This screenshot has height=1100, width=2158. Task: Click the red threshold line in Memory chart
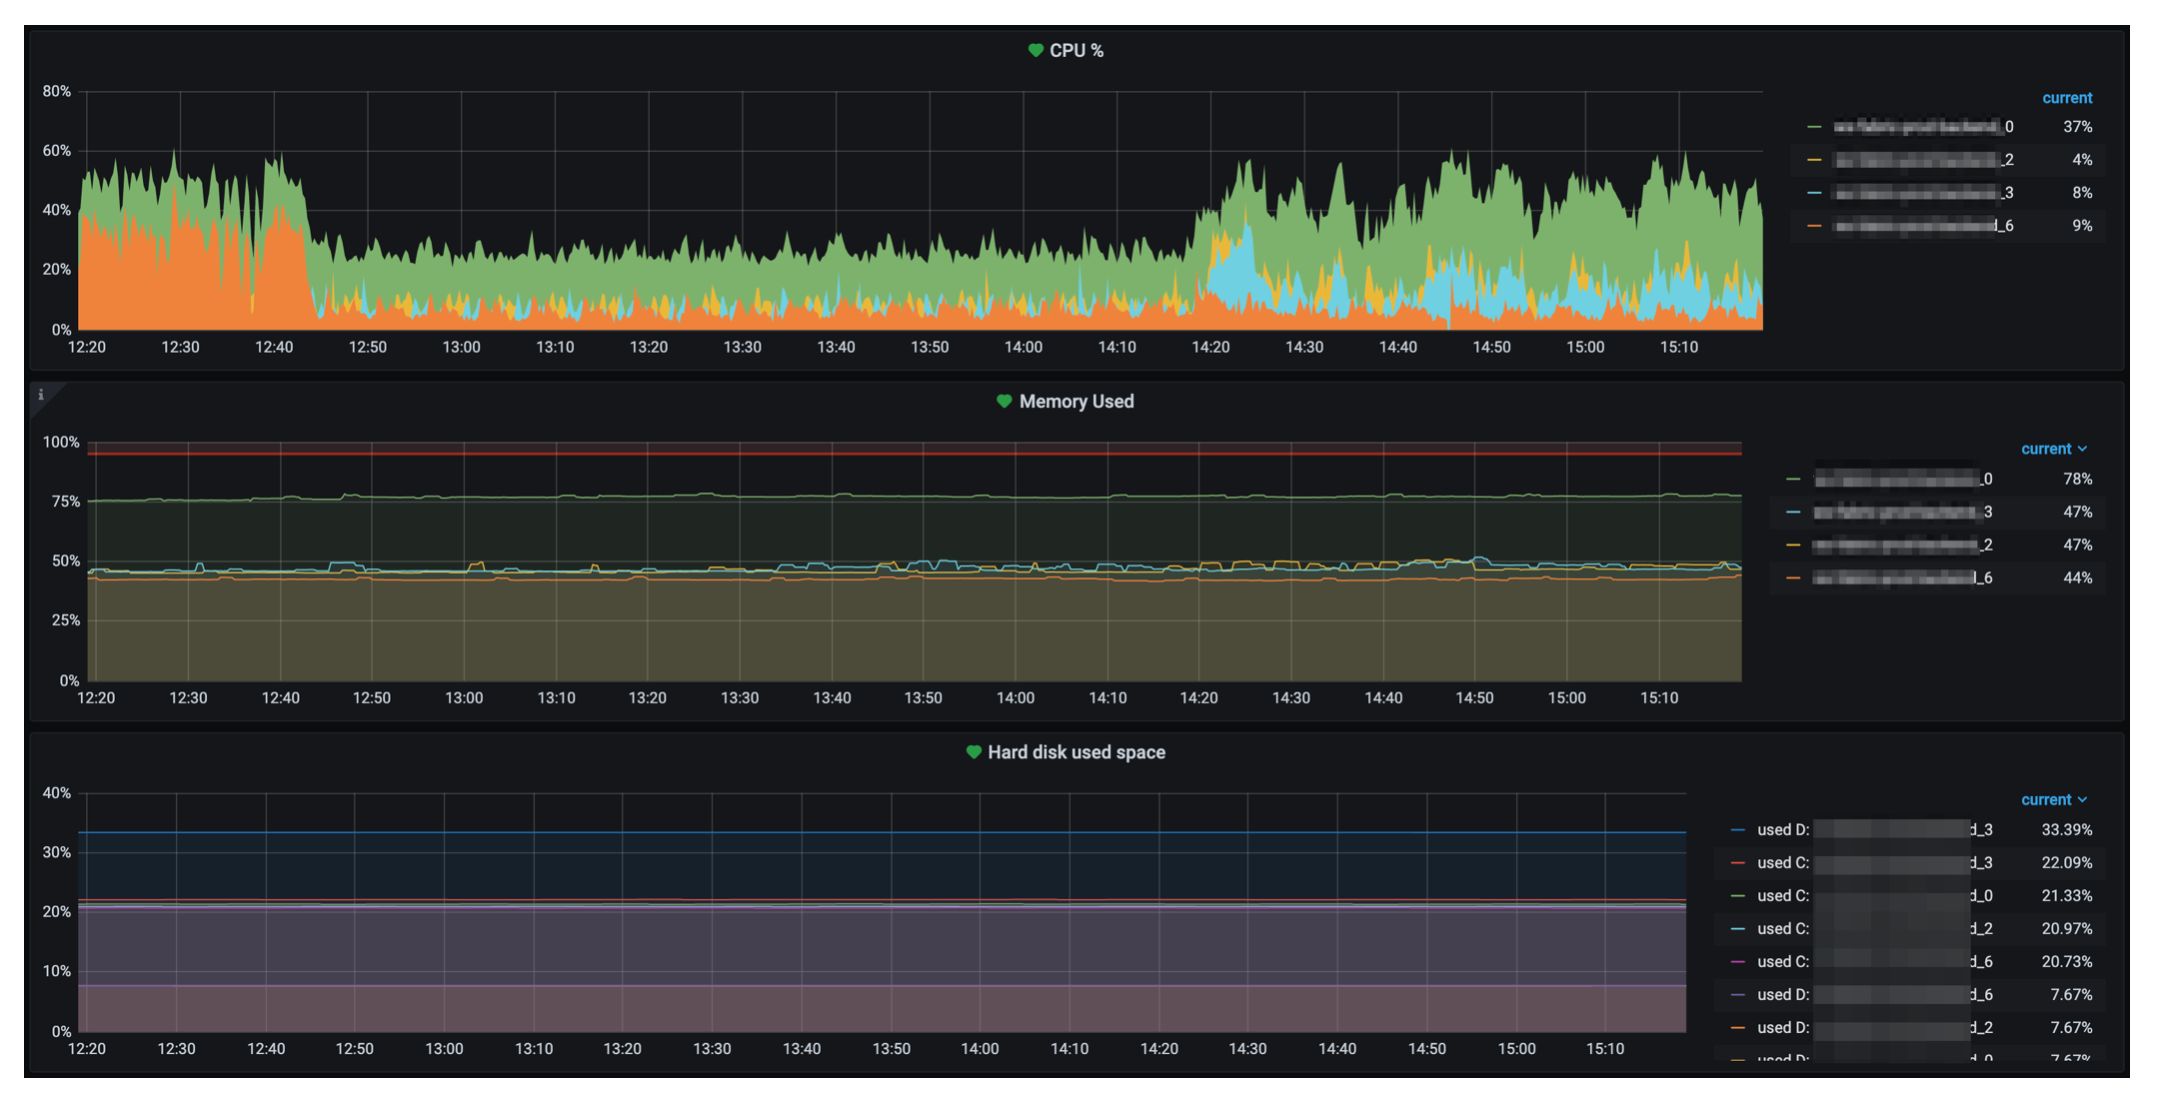coord(900,454)
